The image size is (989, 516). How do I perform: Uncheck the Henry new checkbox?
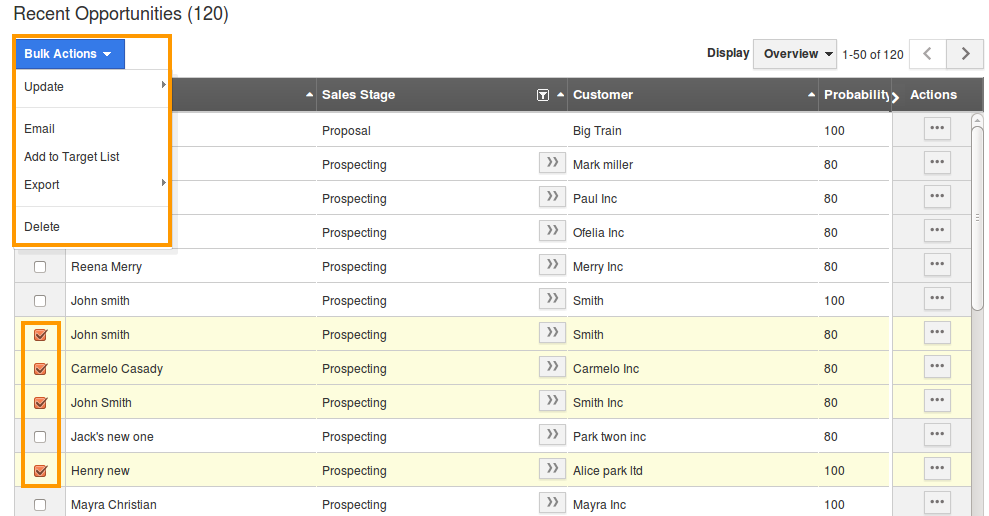pos(40,471)
